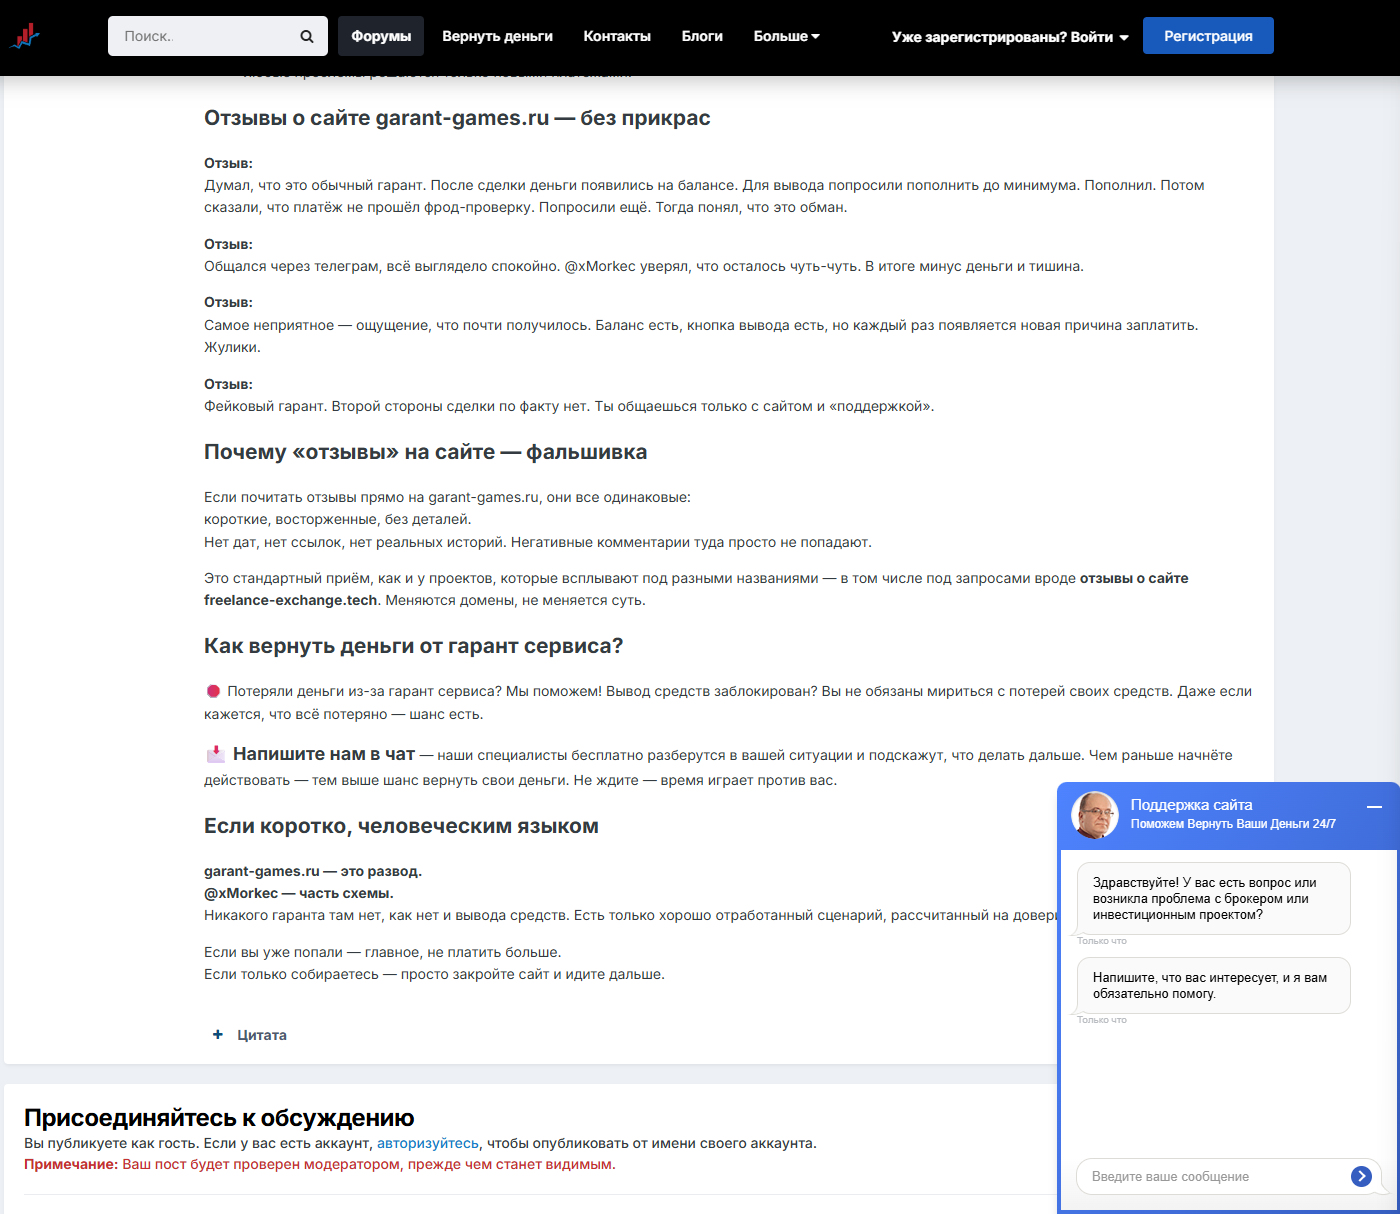Expand the Больше dropdown menu
This screenshot has width=1400, height=1214.
[786, 36]
